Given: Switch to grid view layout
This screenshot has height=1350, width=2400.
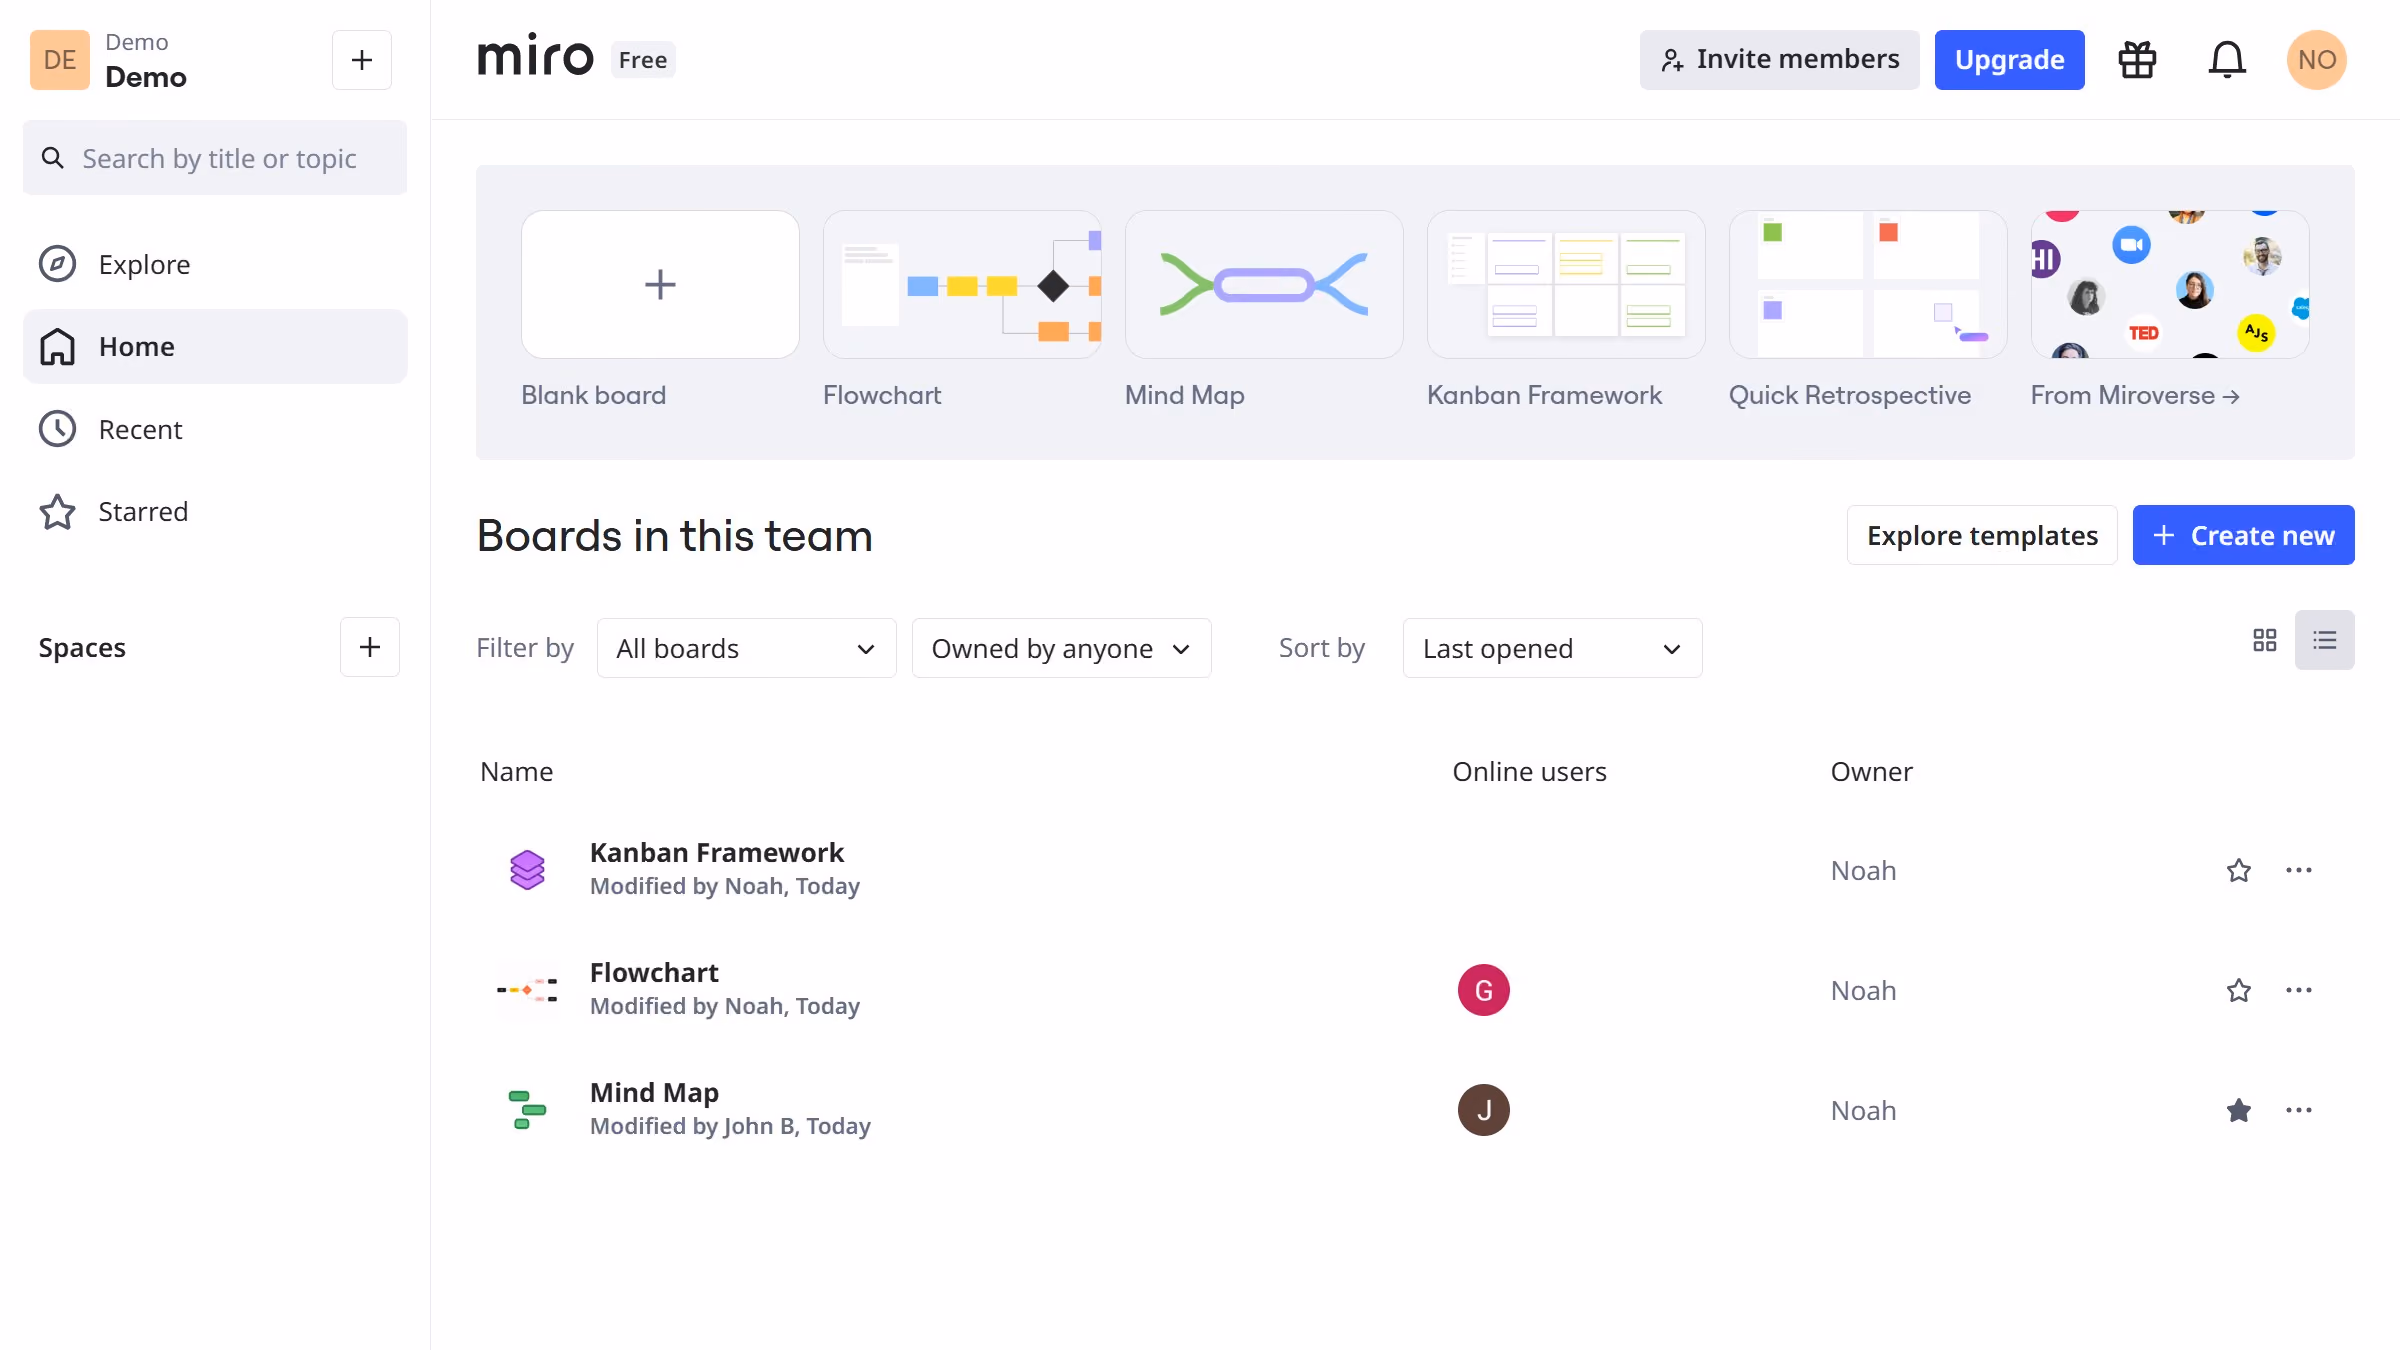Looking at the screenshot, I should coord(2264,640).
